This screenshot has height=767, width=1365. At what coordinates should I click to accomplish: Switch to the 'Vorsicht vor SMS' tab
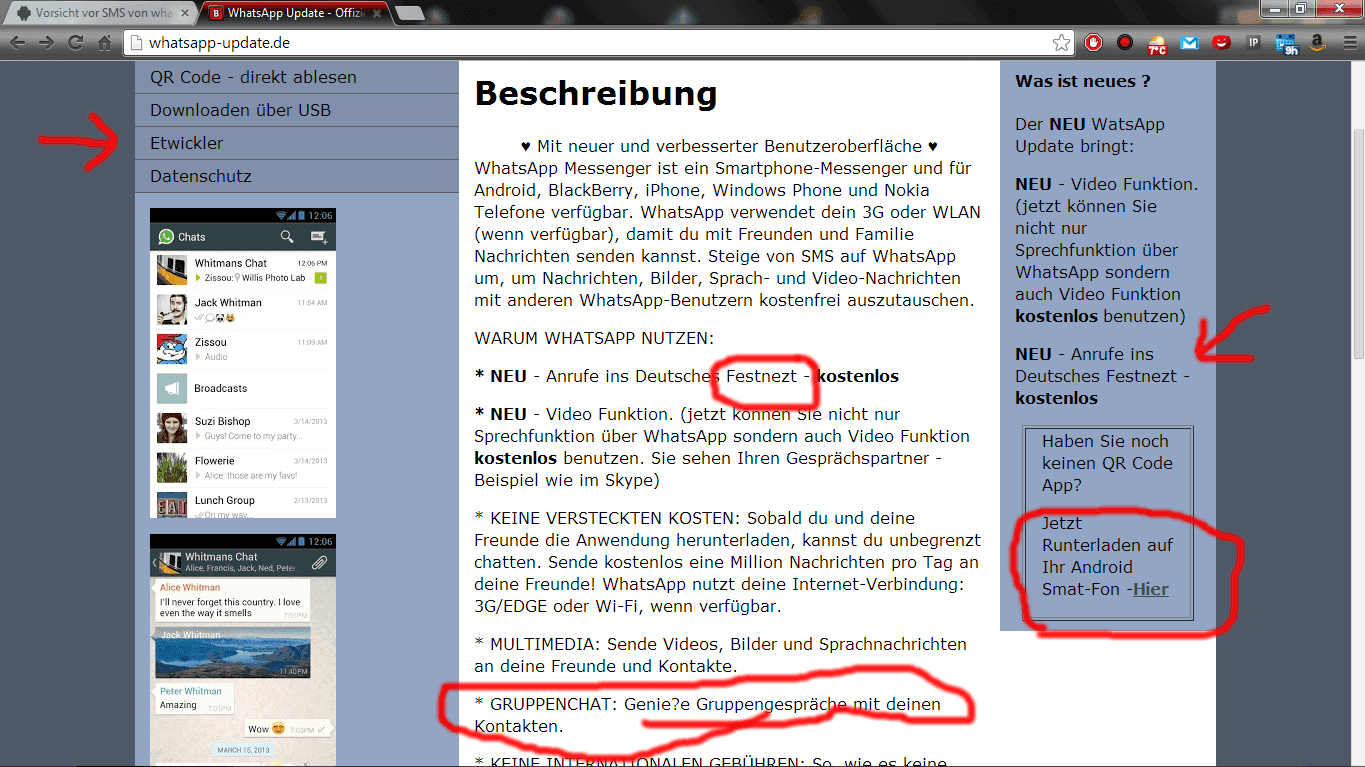click(x=100, y=13)
